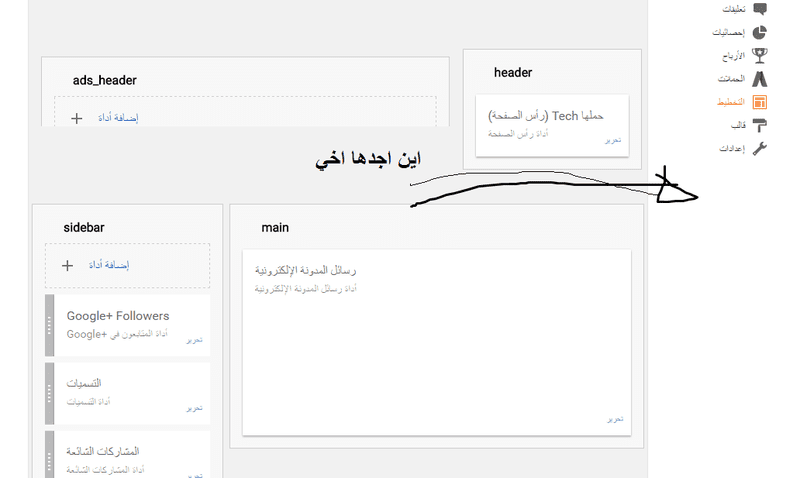Open the campaigns (الحملات) icon

760,79
